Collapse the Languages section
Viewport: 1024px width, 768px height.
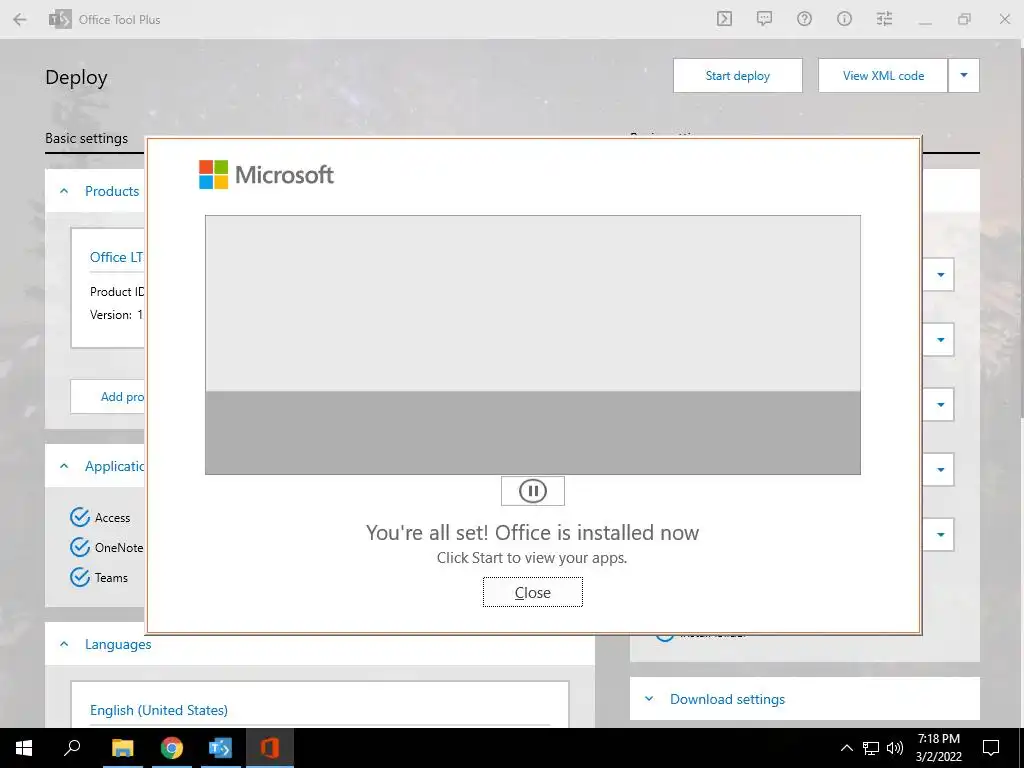coord(64,645)
